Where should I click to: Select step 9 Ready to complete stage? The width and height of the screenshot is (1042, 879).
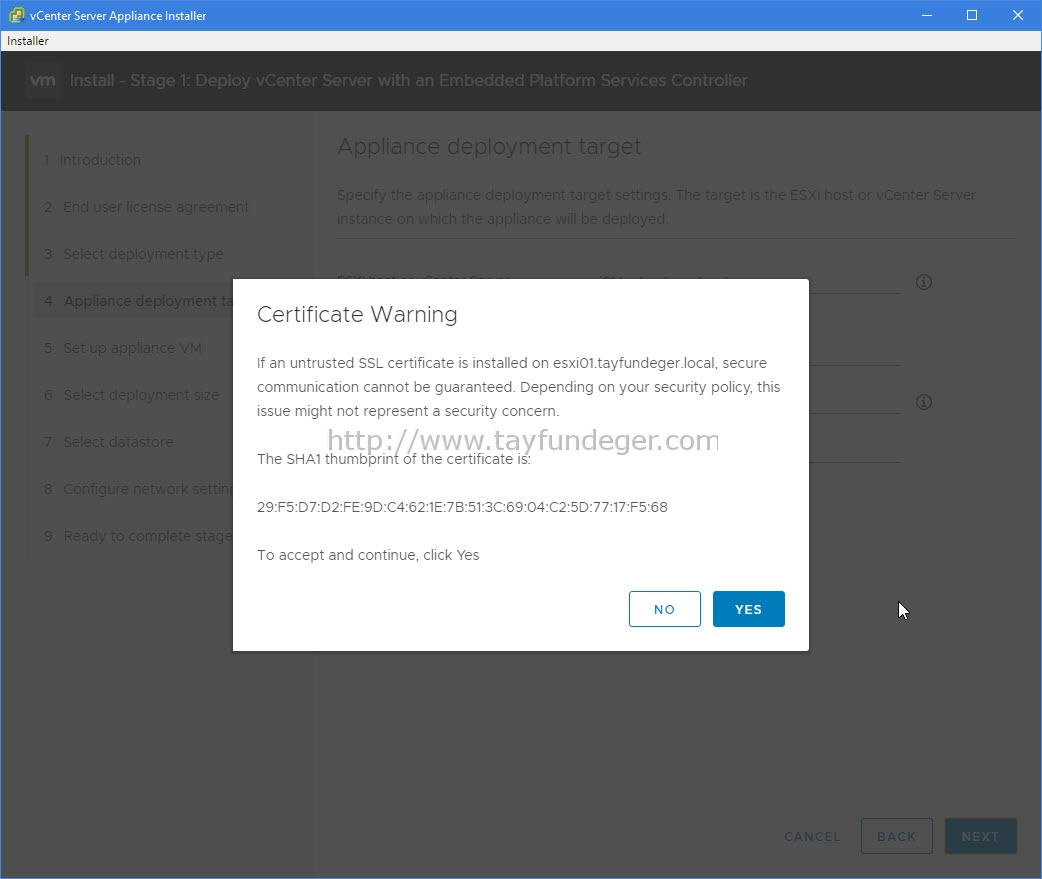pyautogui.click(x=138, y=536)
